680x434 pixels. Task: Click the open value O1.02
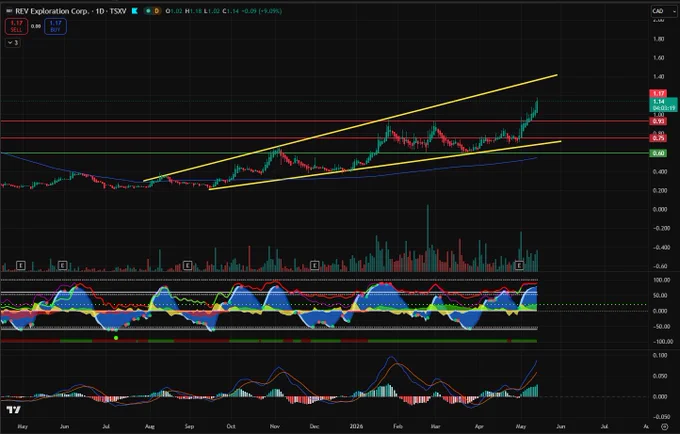click(174, 11)
